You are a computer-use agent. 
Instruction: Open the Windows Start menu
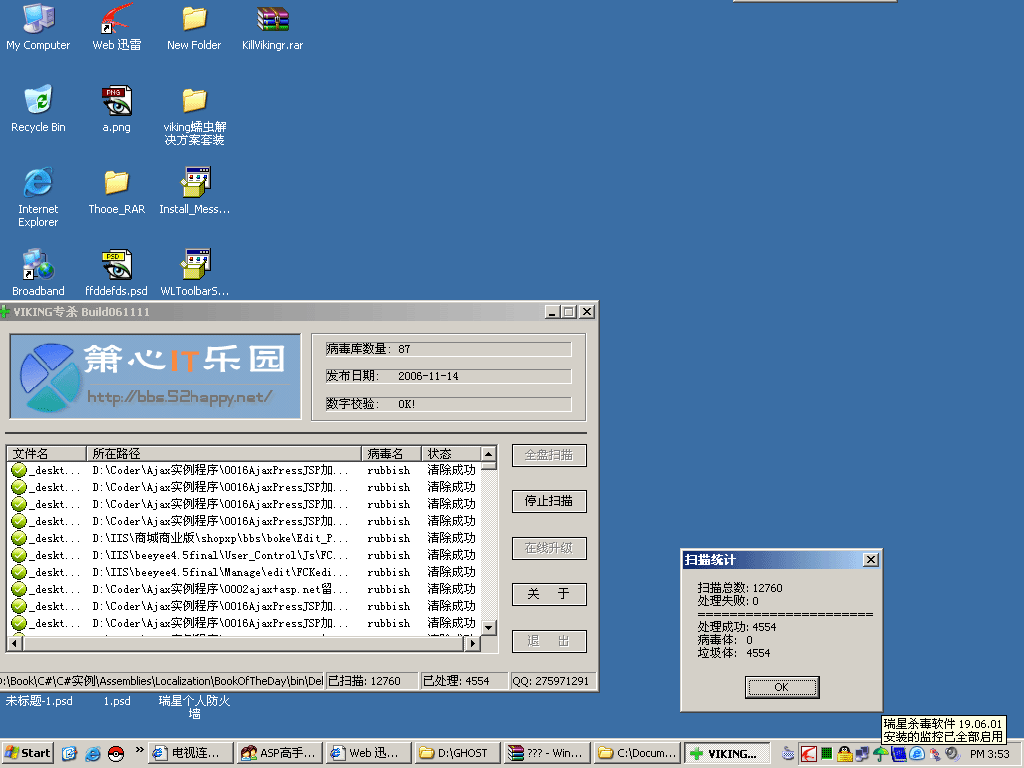click(x=28, y=753)
